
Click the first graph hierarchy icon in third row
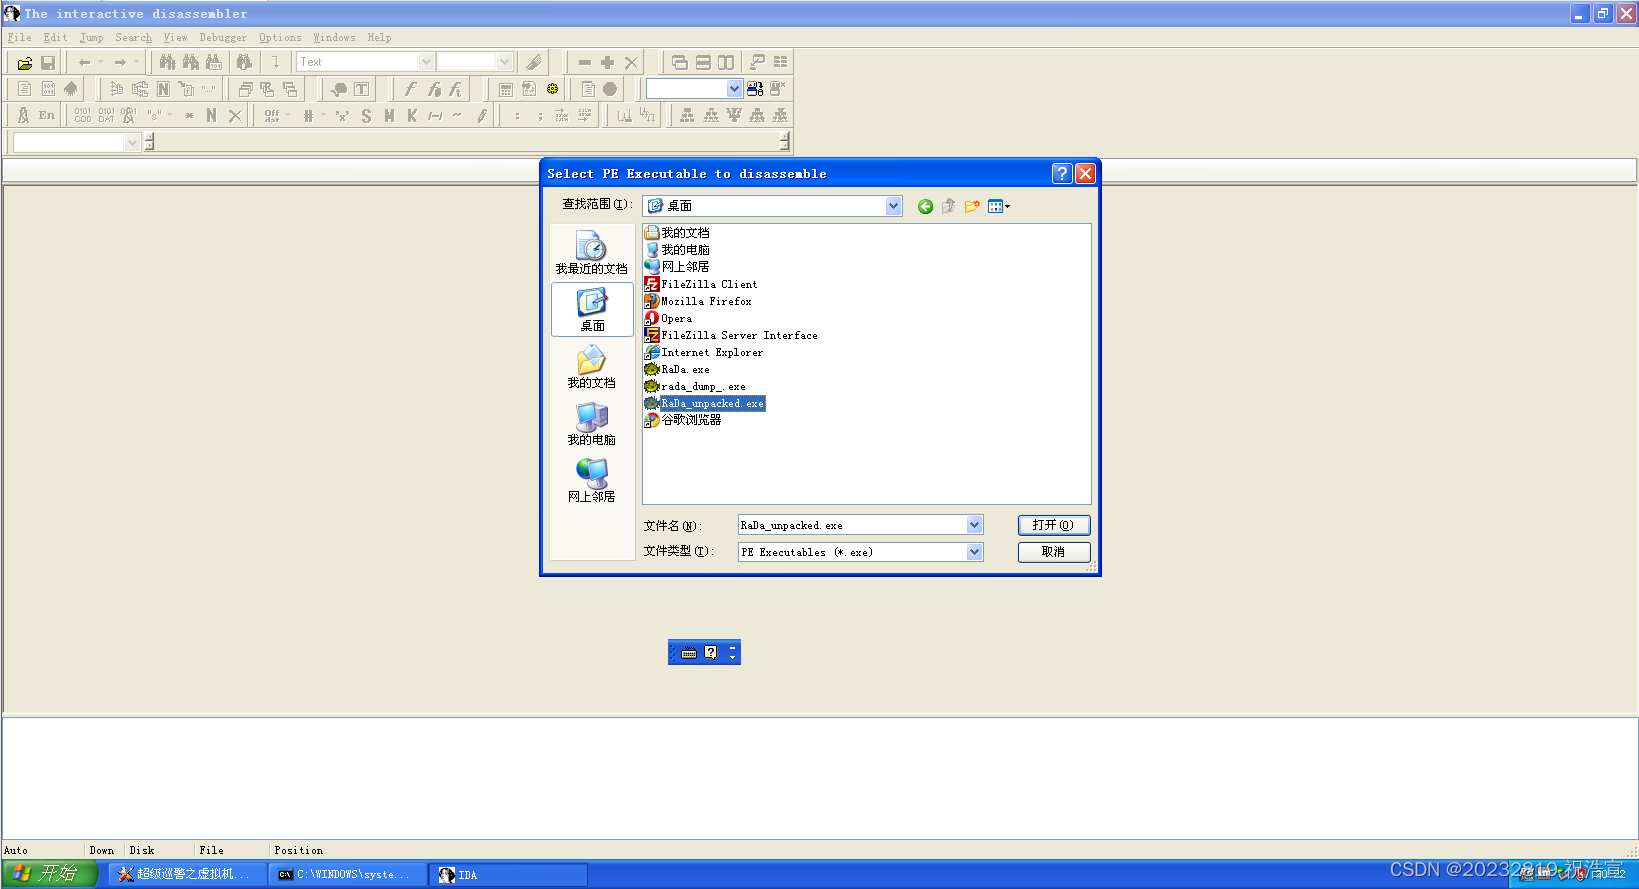point(687,116)
